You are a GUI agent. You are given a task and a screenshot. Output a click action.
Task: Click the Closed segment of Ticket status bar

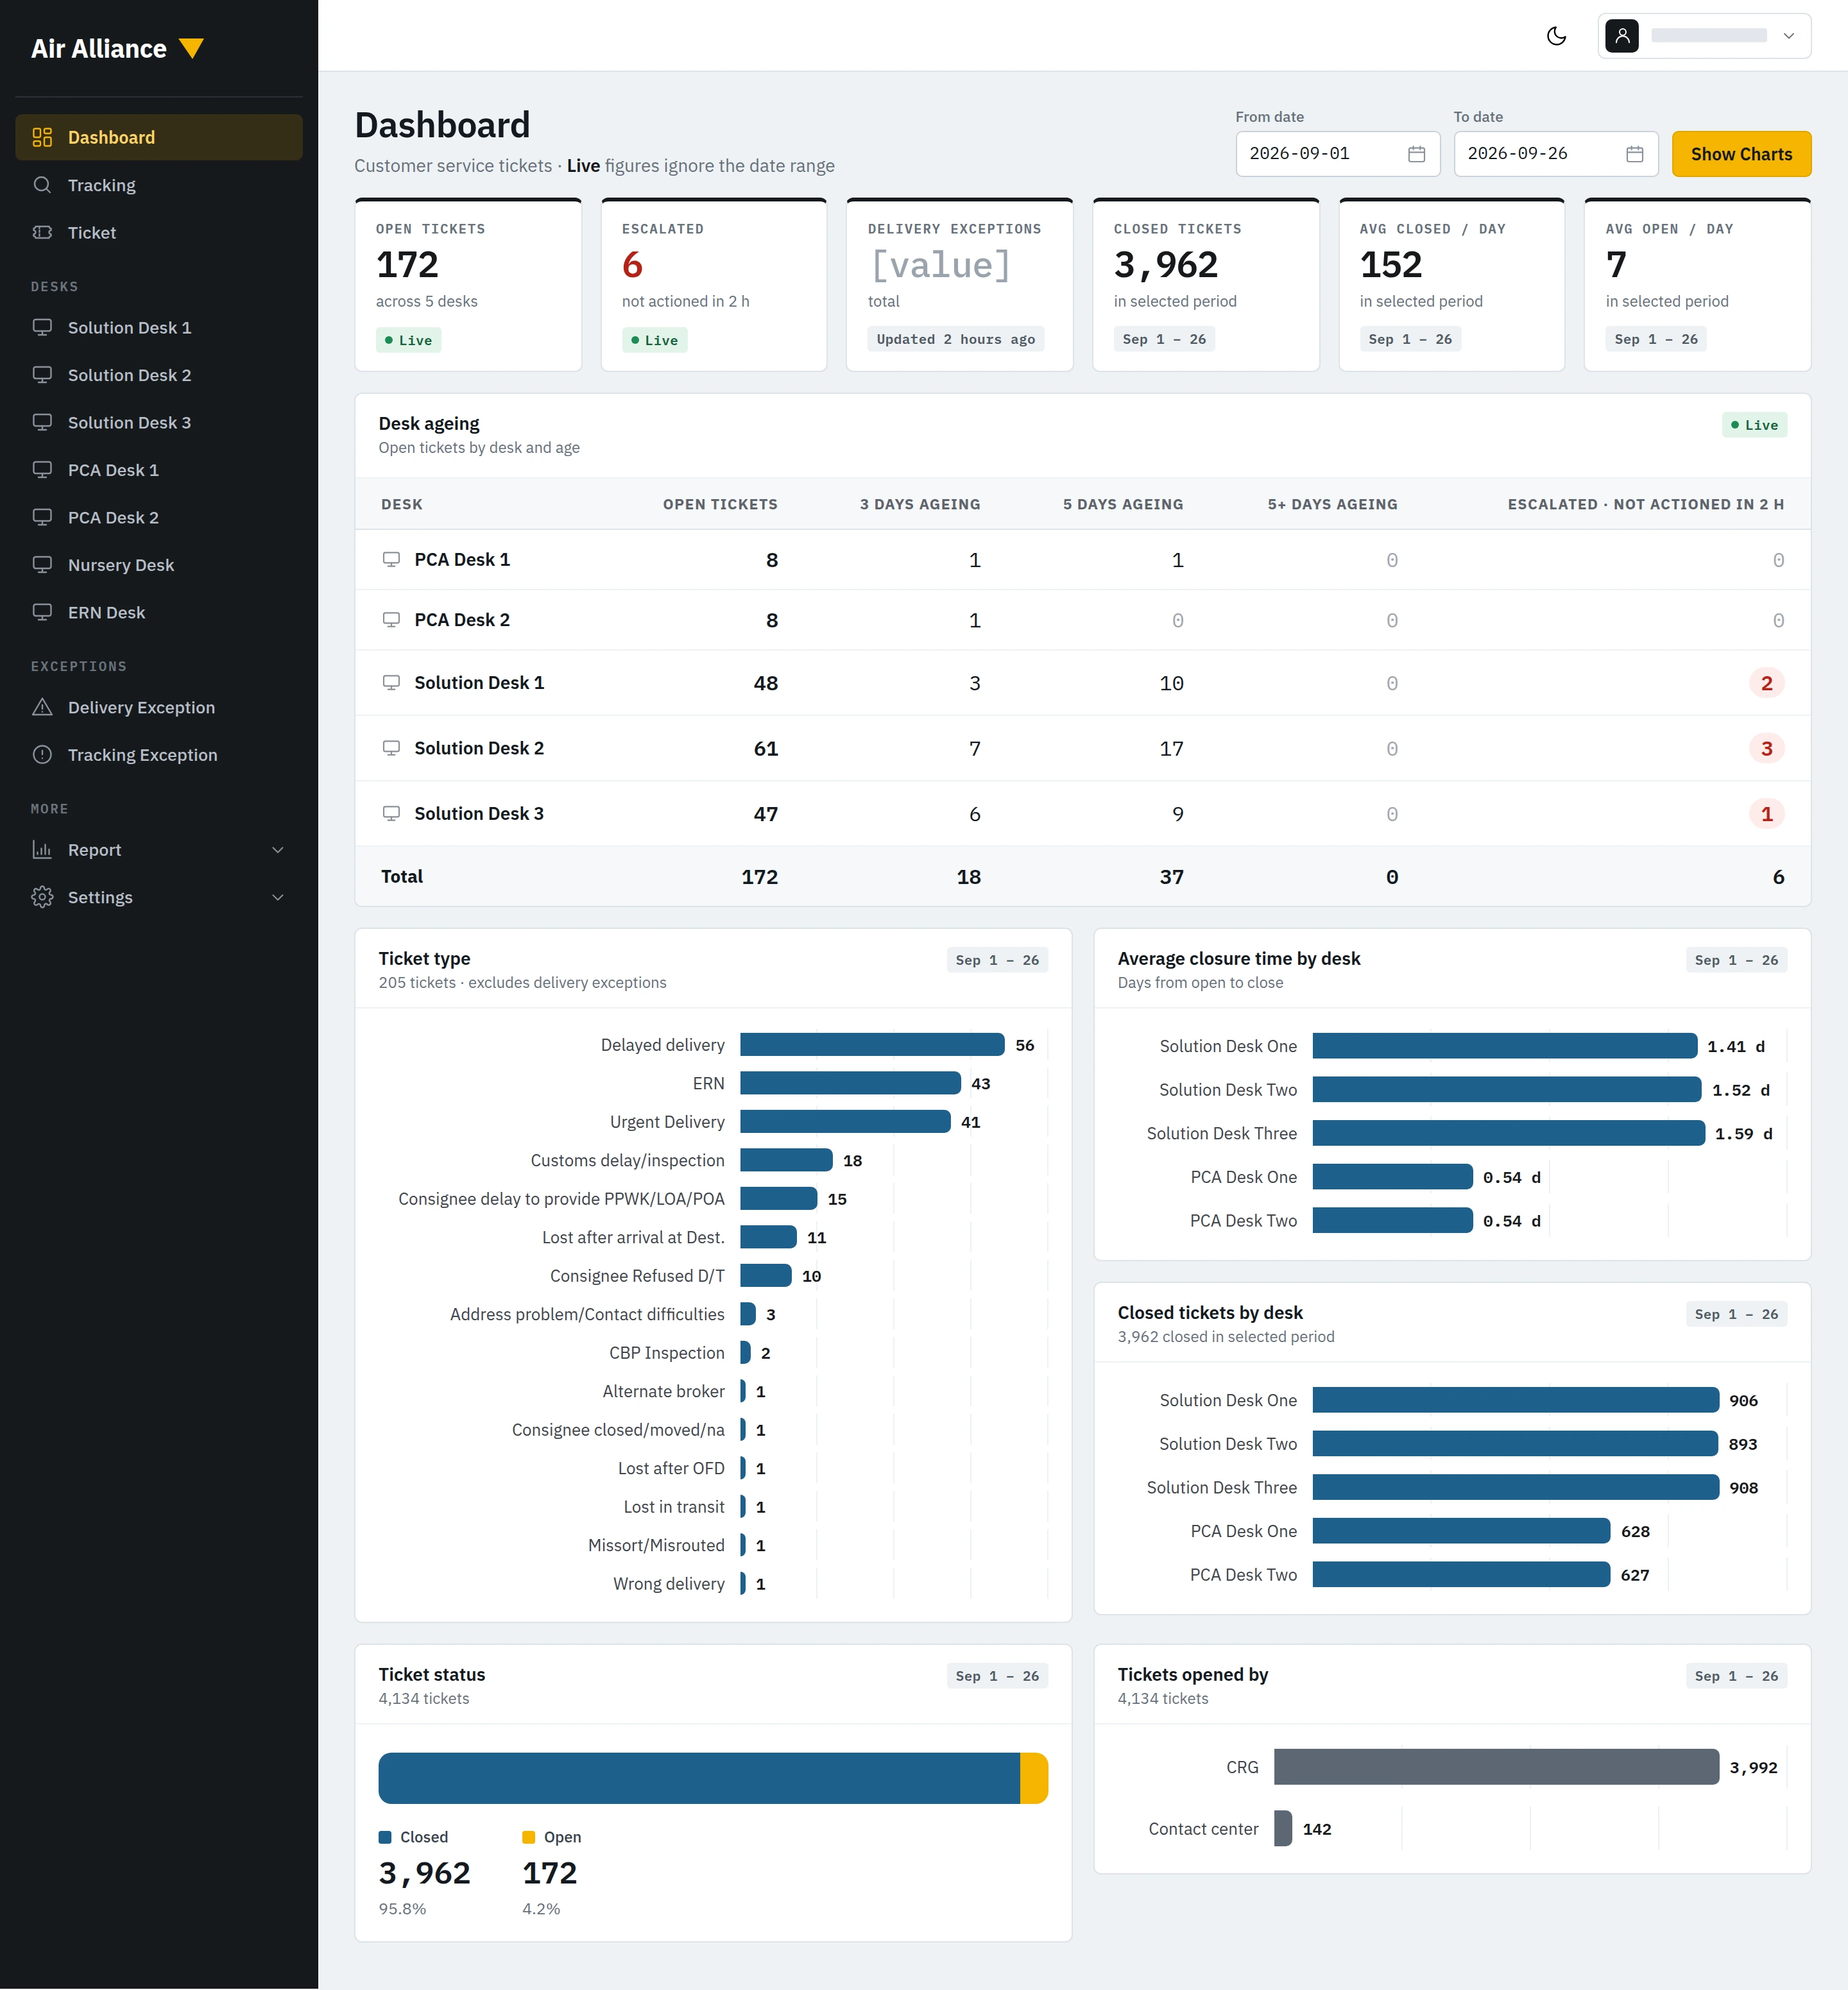[x=699, y=1778]
